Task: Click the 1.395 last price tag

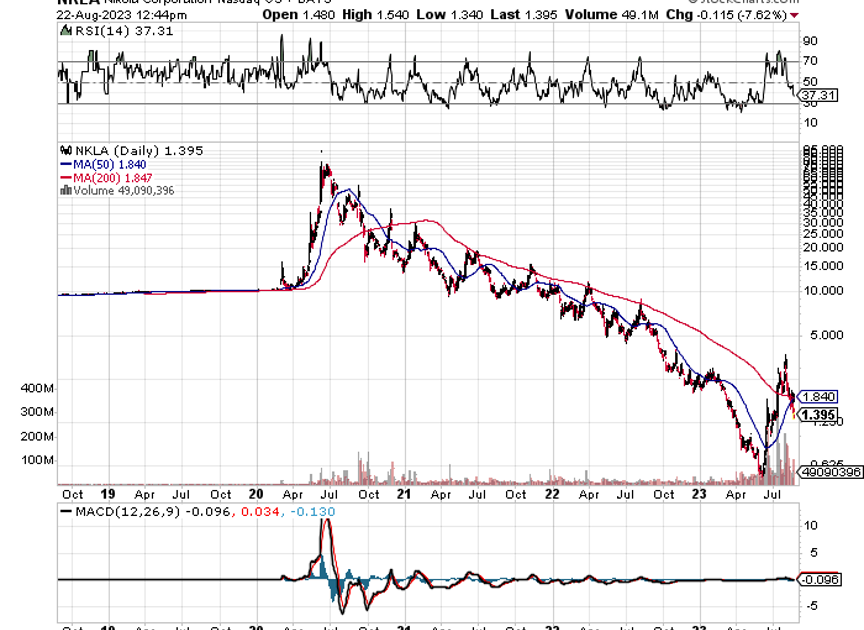Action: [818, 414]
